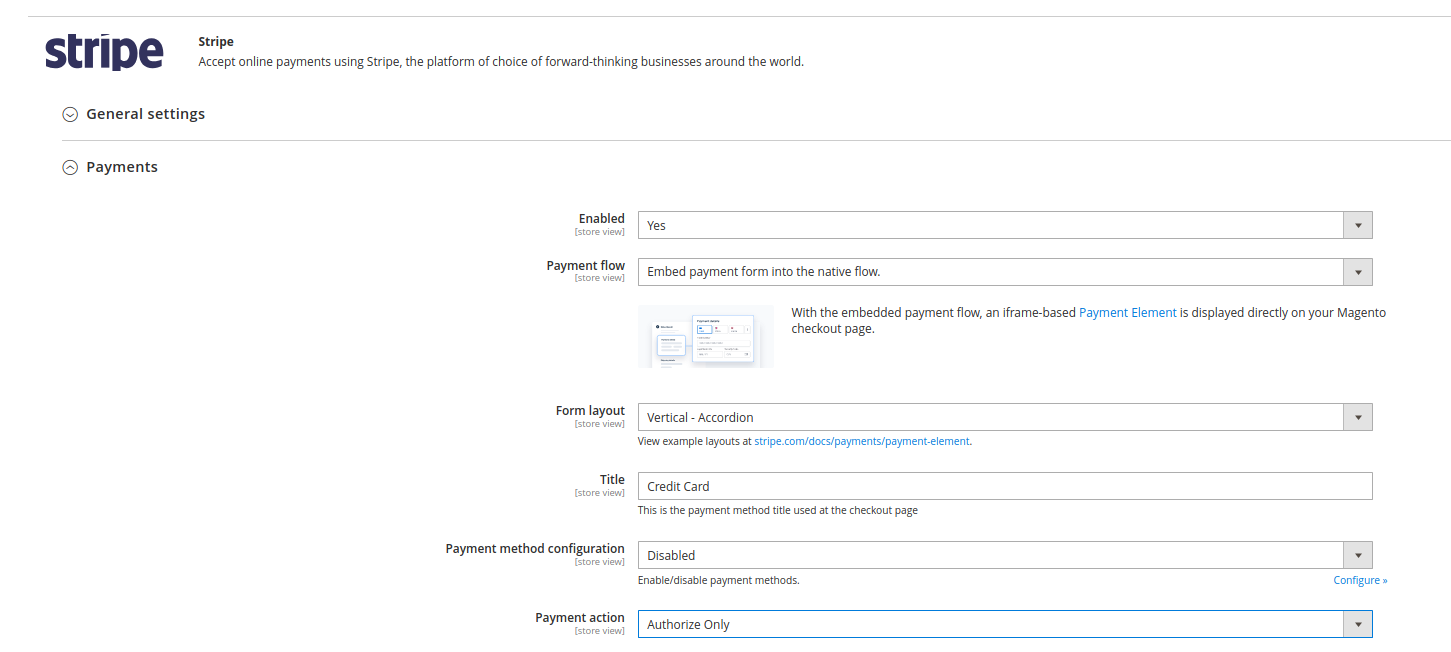The width and height of the screenshot is (1451, 652).
Task: Open the Enabled select showing Yes
Action: pos(990,225)
